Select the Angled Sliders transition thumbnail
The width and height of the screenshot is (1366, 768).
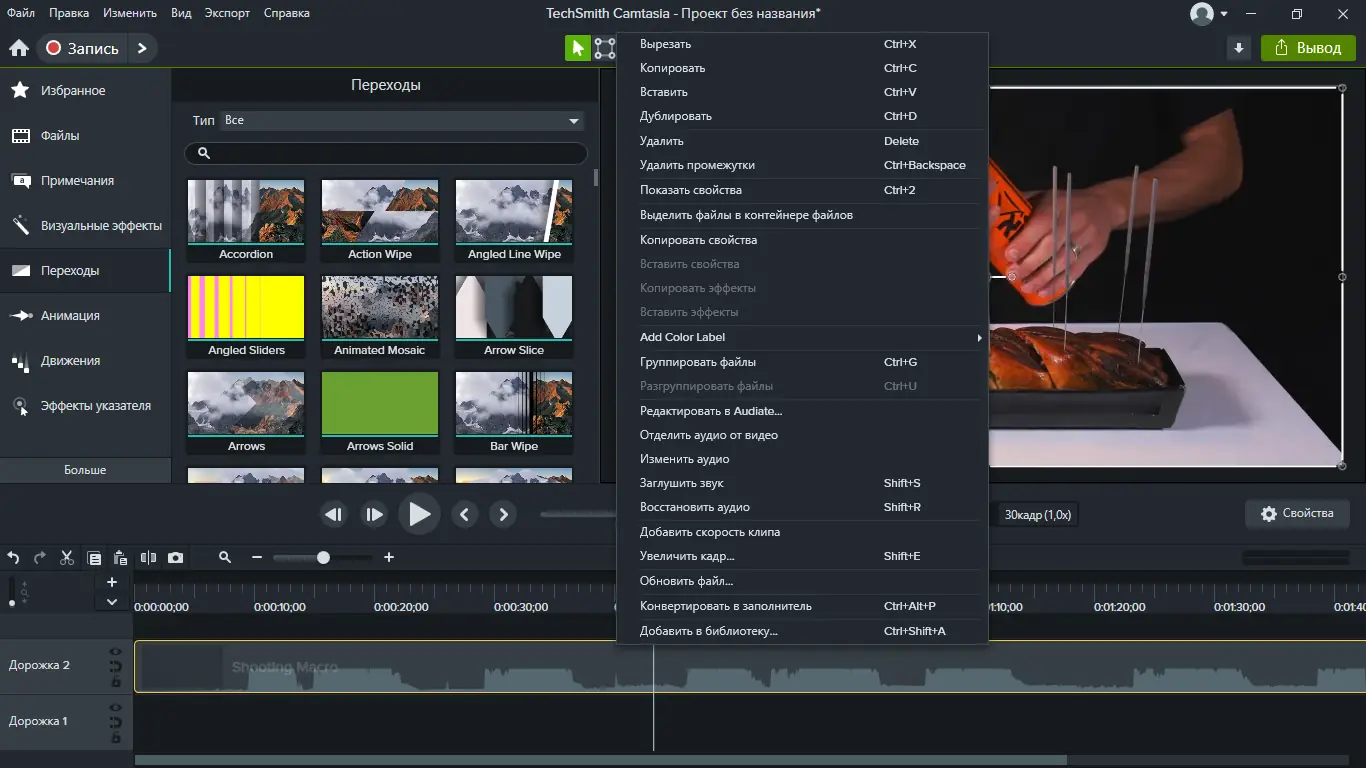tap(246, 308)
